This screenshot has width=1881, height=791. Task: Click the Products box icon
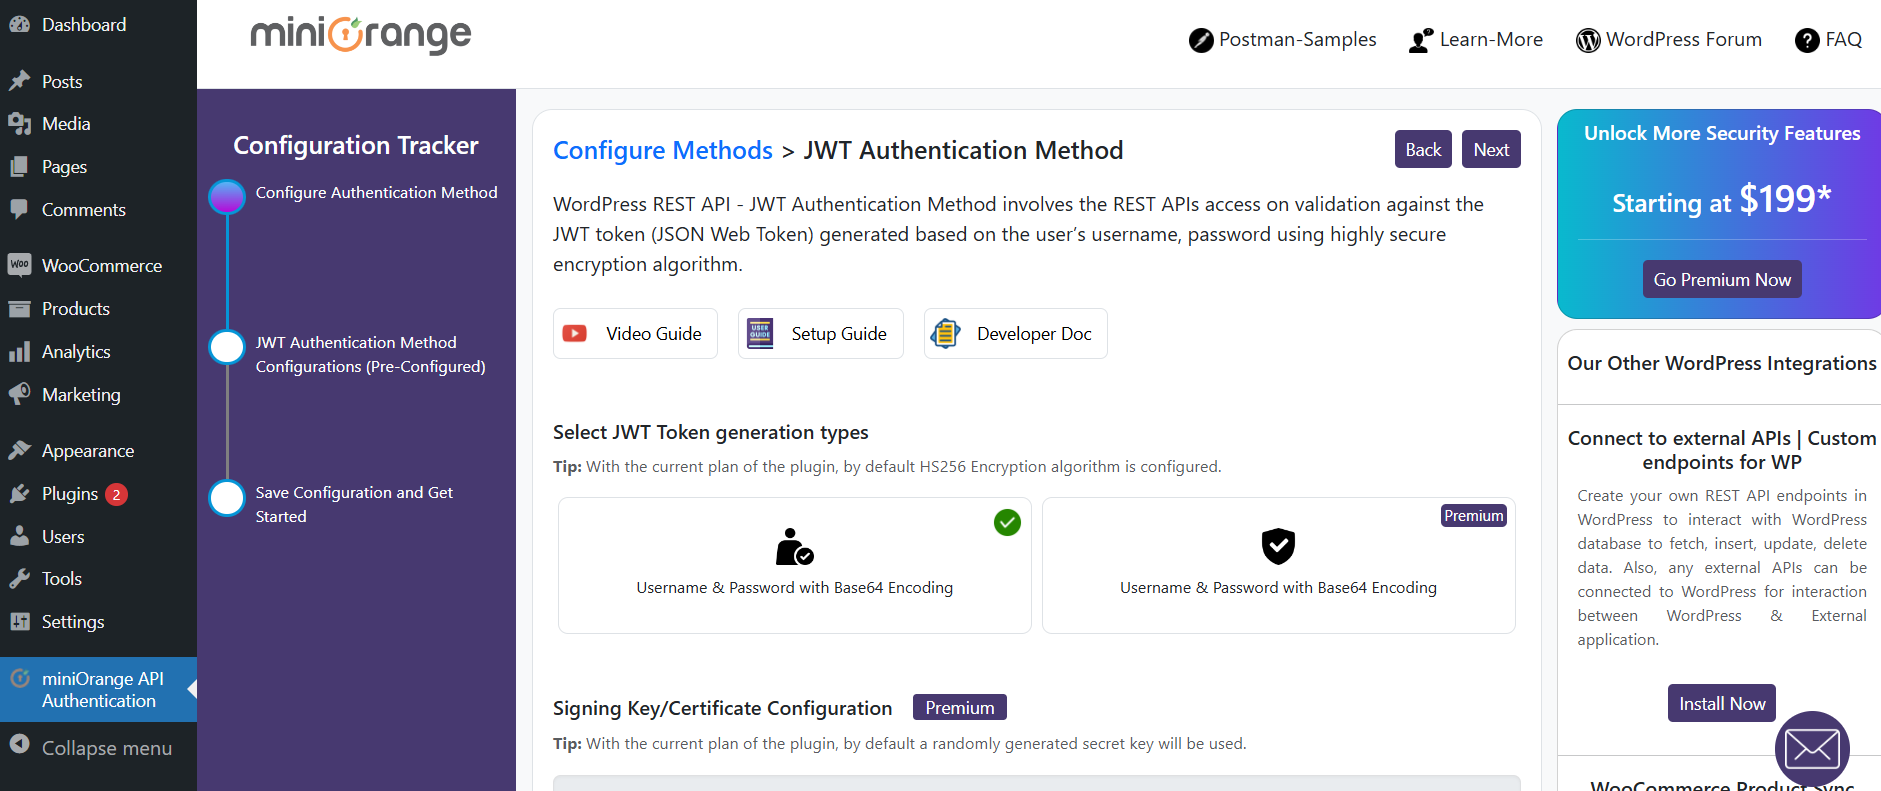(19, 309)
